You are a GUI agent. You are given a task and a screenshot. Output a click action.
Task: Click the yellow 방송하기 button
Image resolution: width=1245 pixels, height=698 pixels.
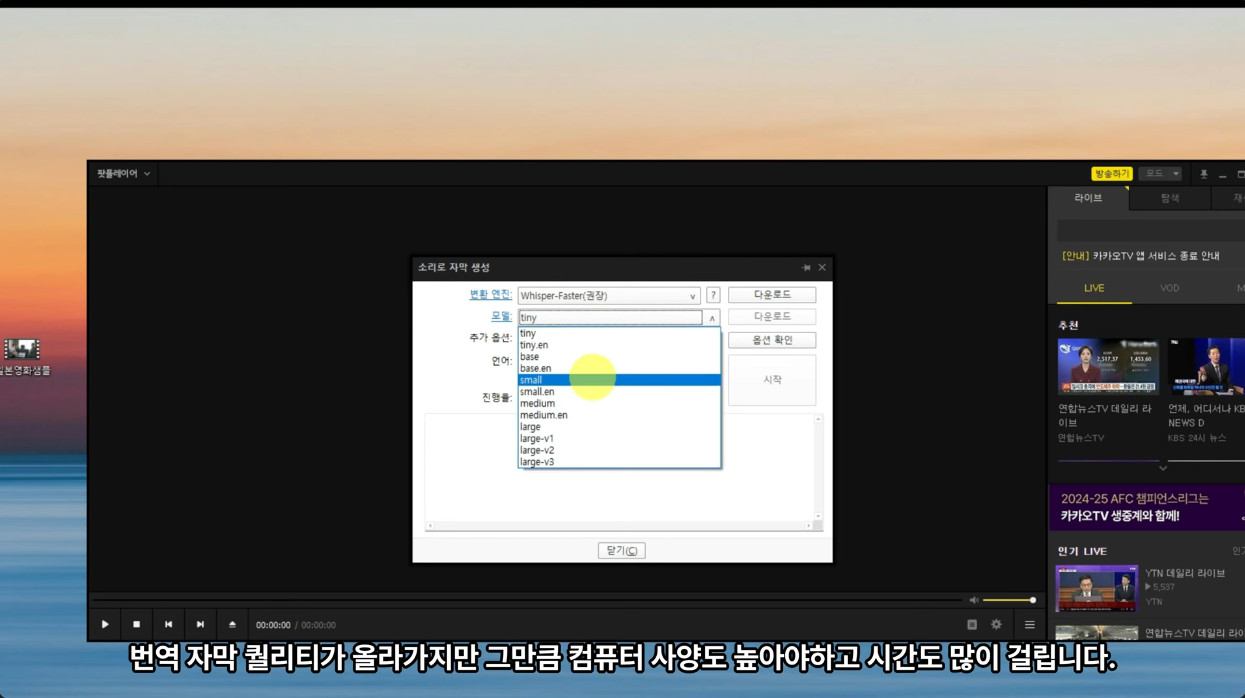[x=1111, y=174]
